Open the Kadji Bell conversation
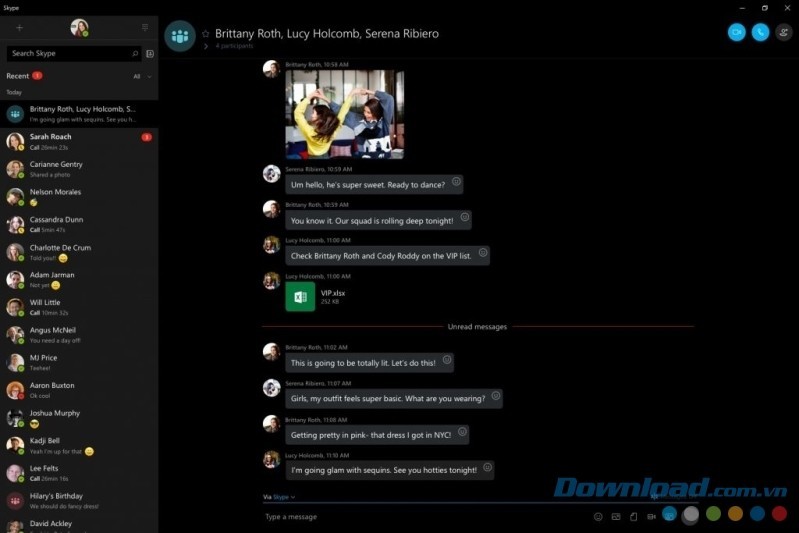 [79, 445]
